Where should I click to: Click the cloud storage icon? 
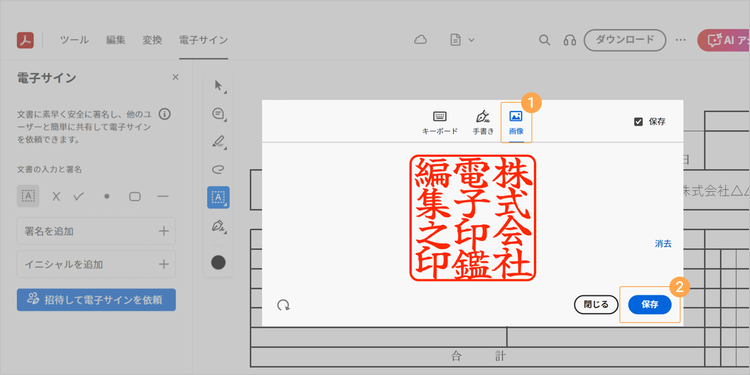pyautogui.click(x=420, y=40)
